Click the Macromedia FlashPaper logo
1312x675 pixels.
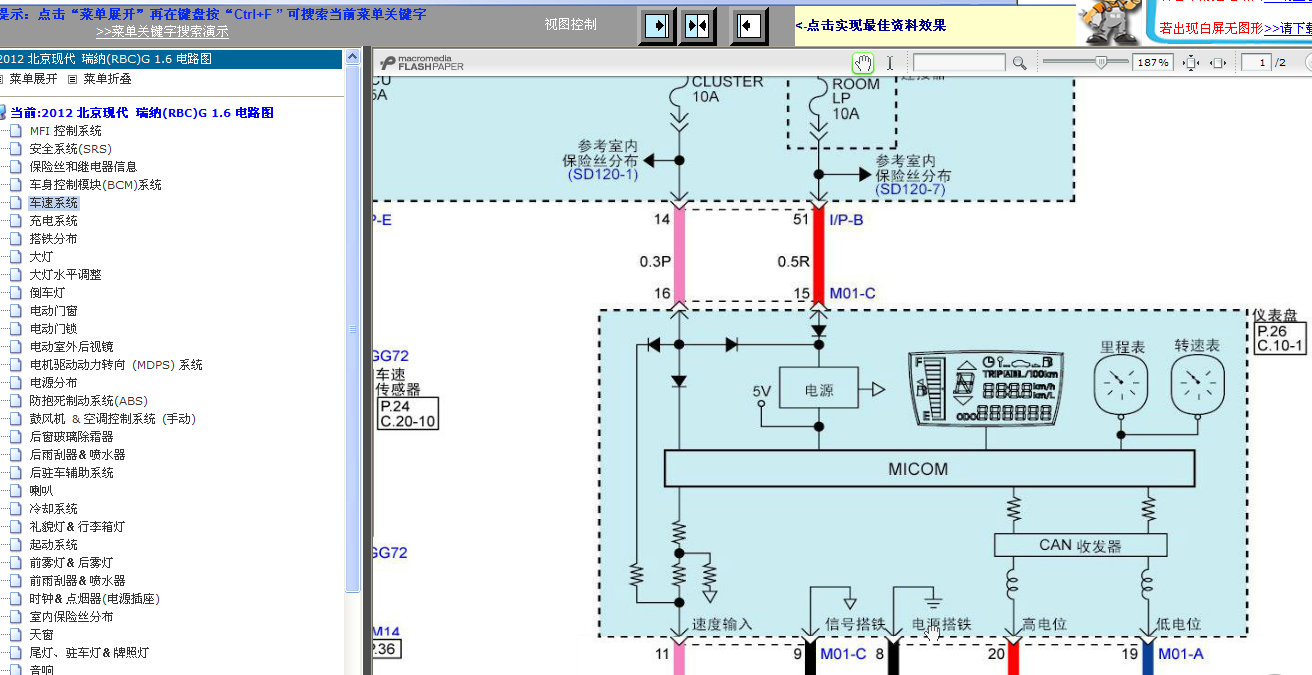[422, 63]
